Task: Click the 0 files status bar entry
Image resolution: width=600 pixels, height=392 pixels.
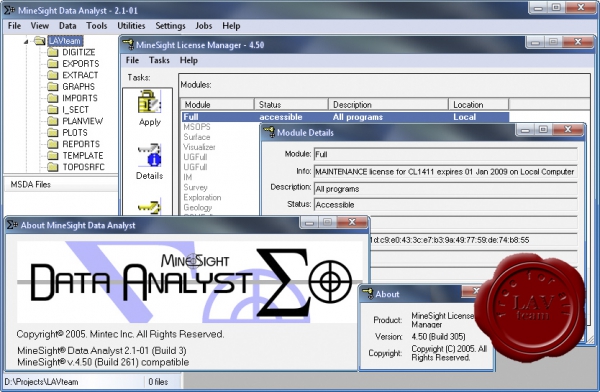Action: [158, 382]
